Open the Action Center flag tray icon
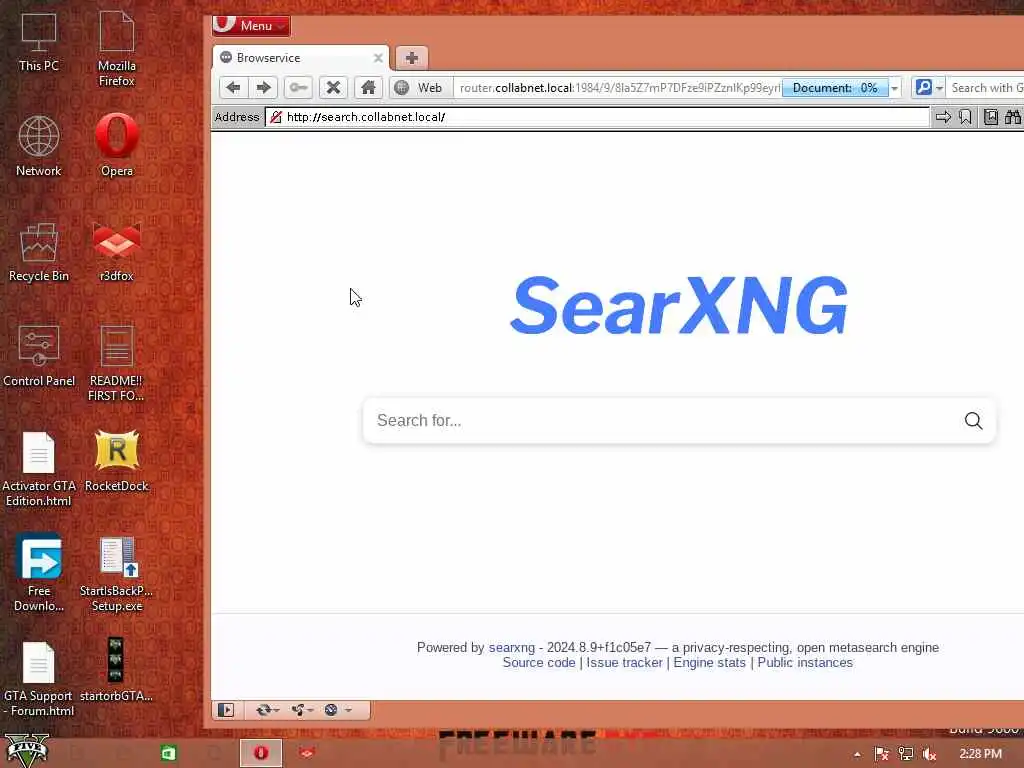The image size is (1024, 768). coord(882,754)
